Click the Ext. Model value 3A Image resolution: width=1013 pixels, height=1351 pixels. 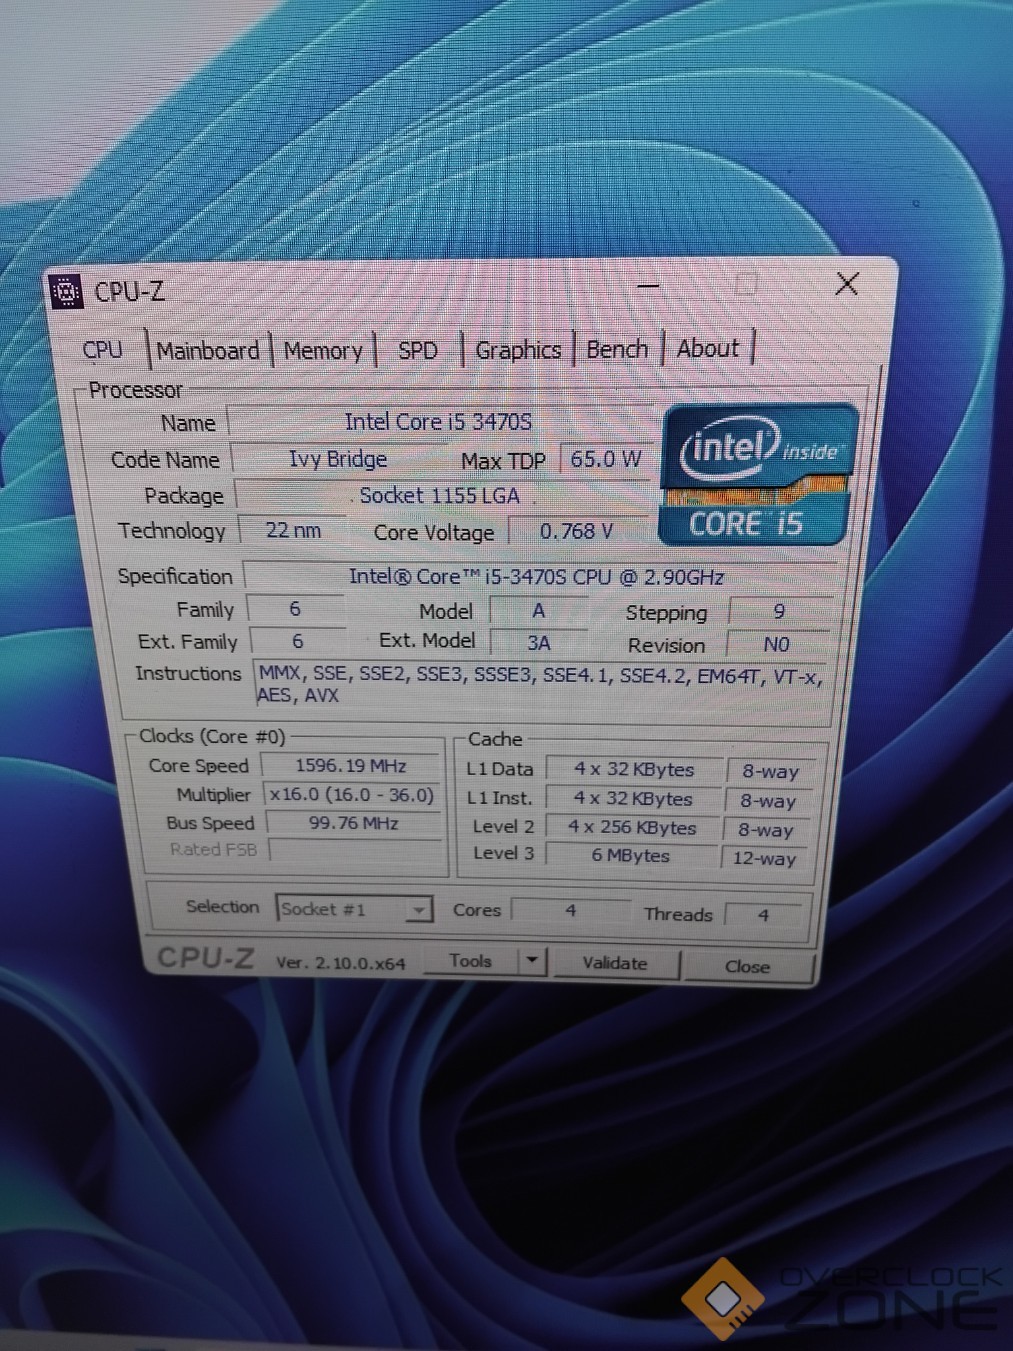[539, 642]
